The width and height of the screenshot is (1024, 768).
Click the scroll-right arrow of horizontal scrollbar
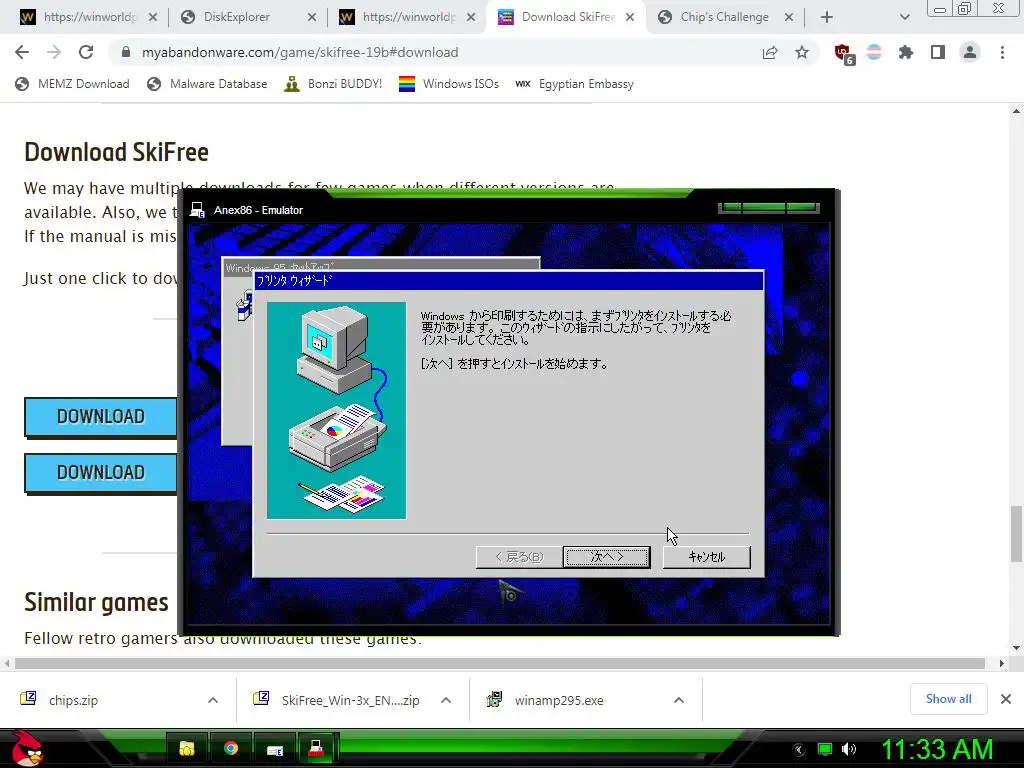coord(1001,664)
